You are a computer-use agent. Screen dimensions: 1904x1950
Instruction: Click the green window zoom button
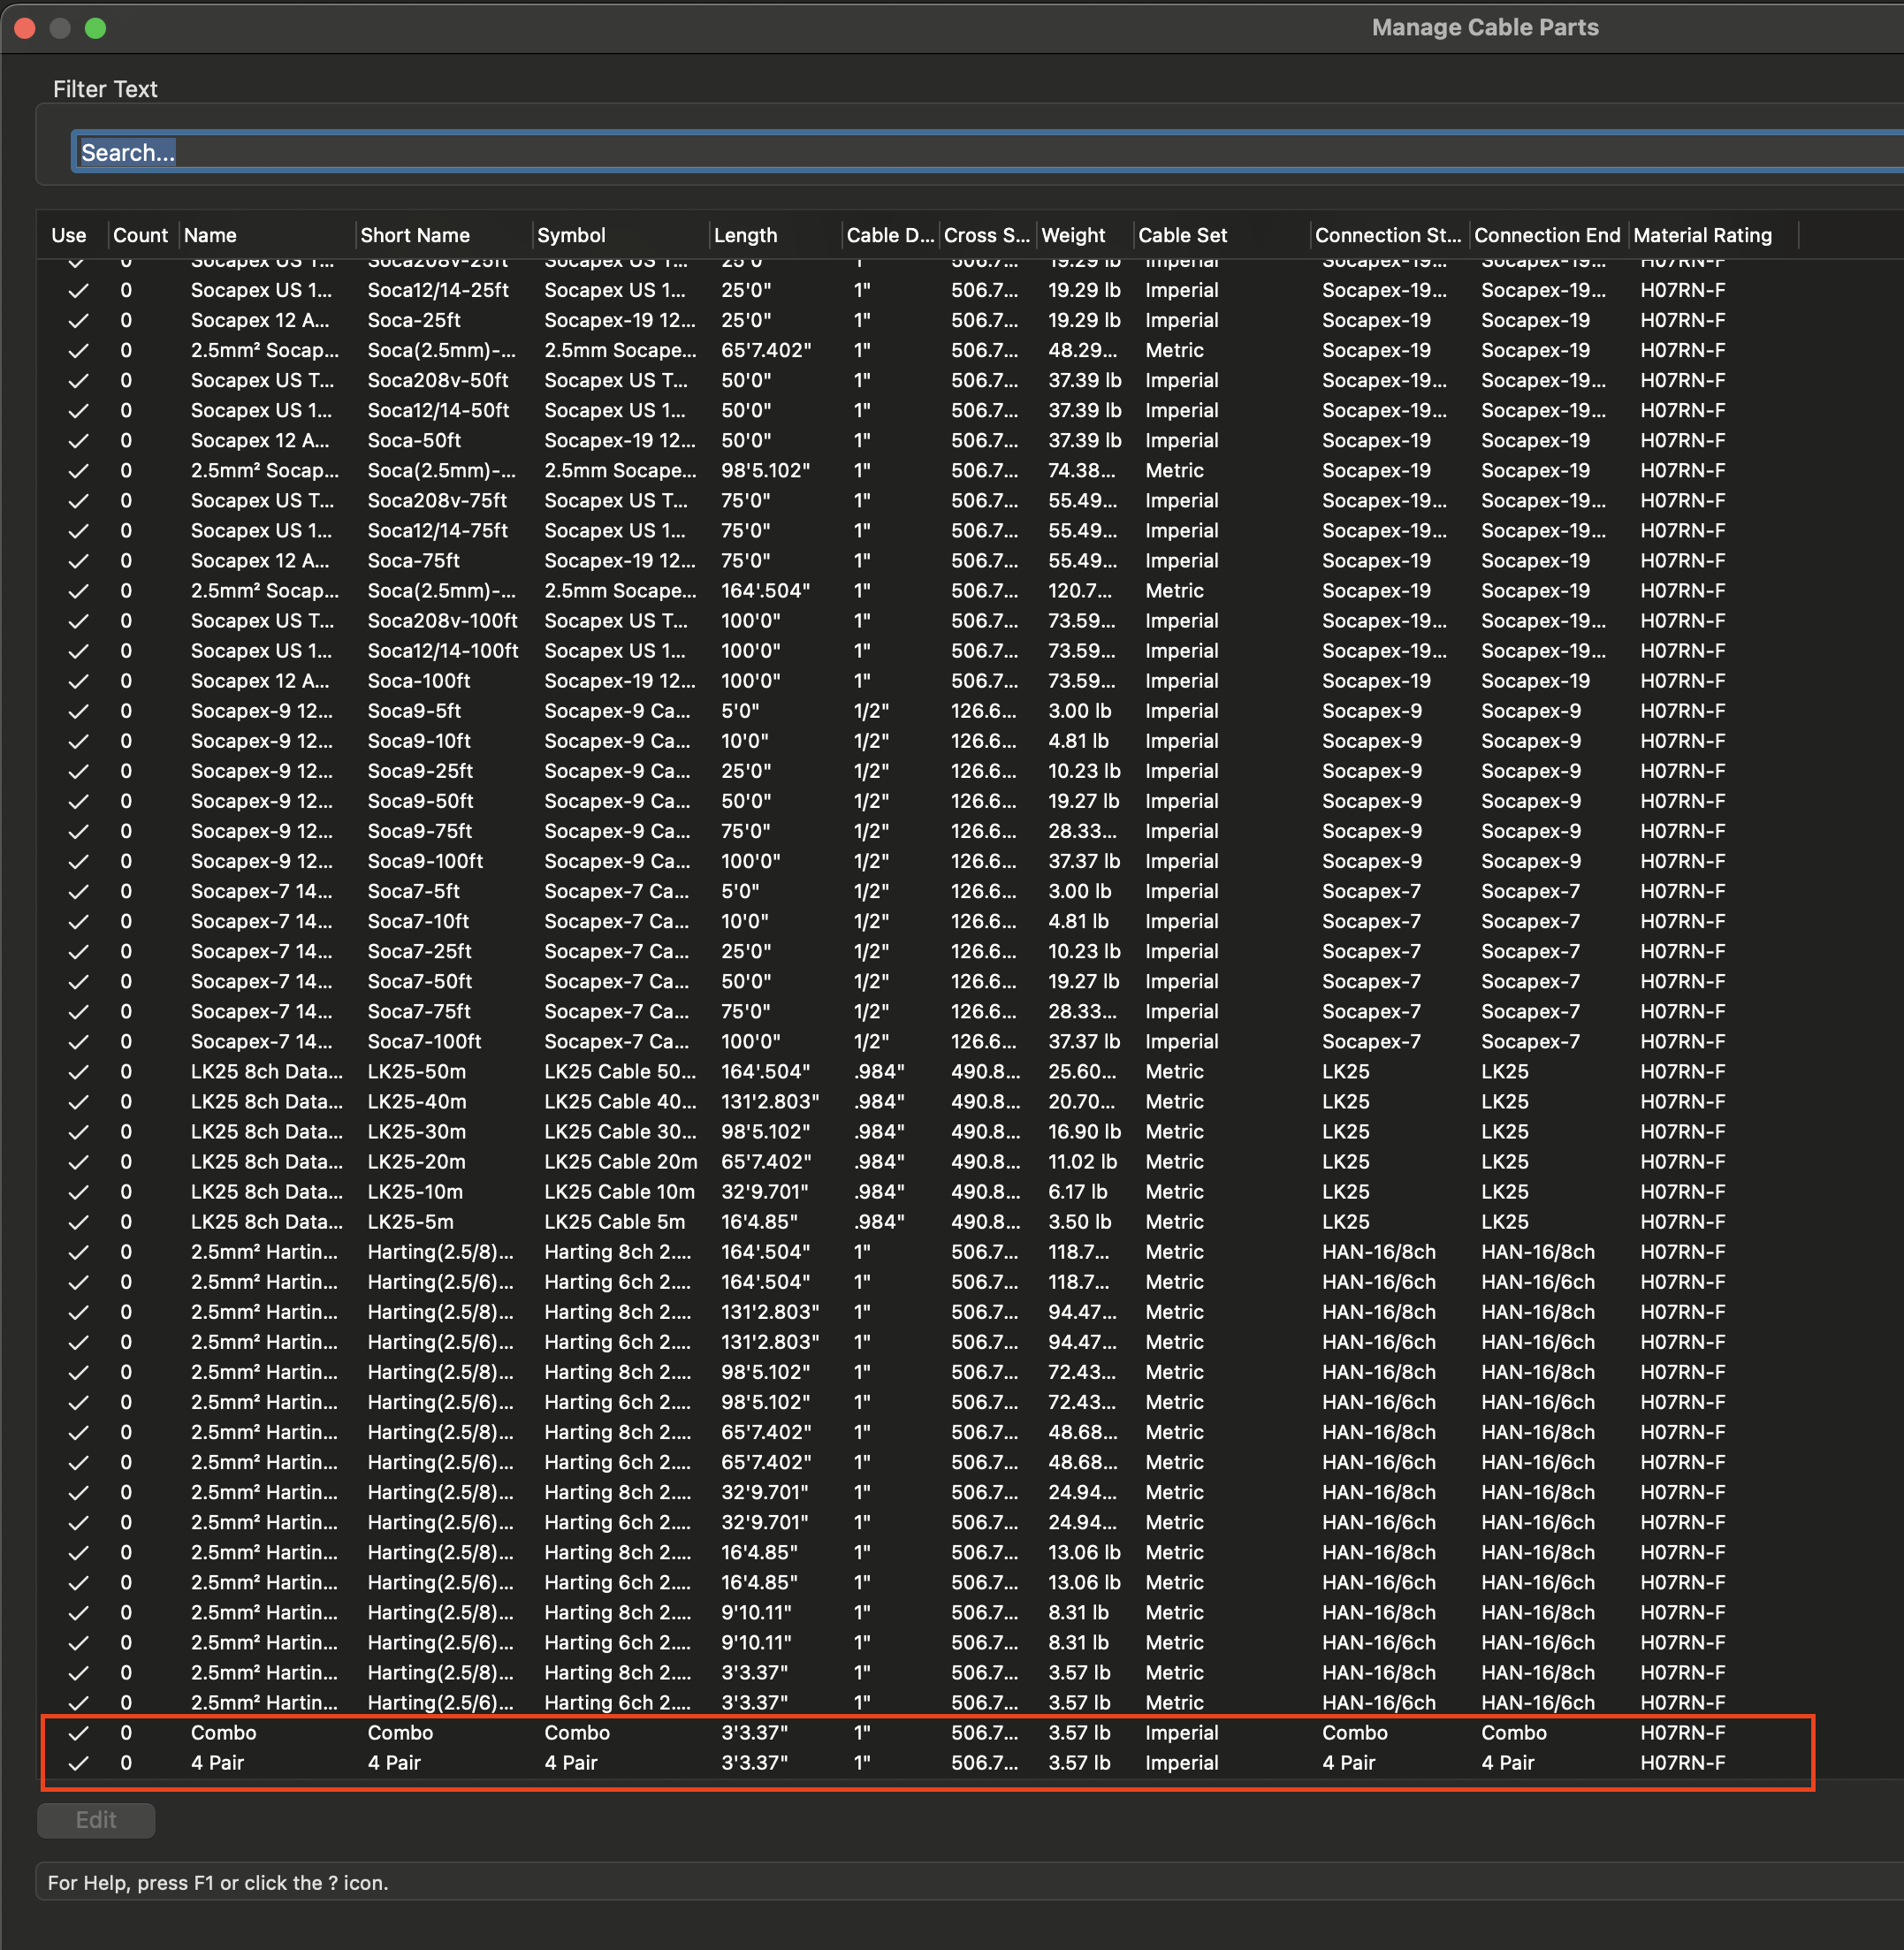click(x=95, y=28)
